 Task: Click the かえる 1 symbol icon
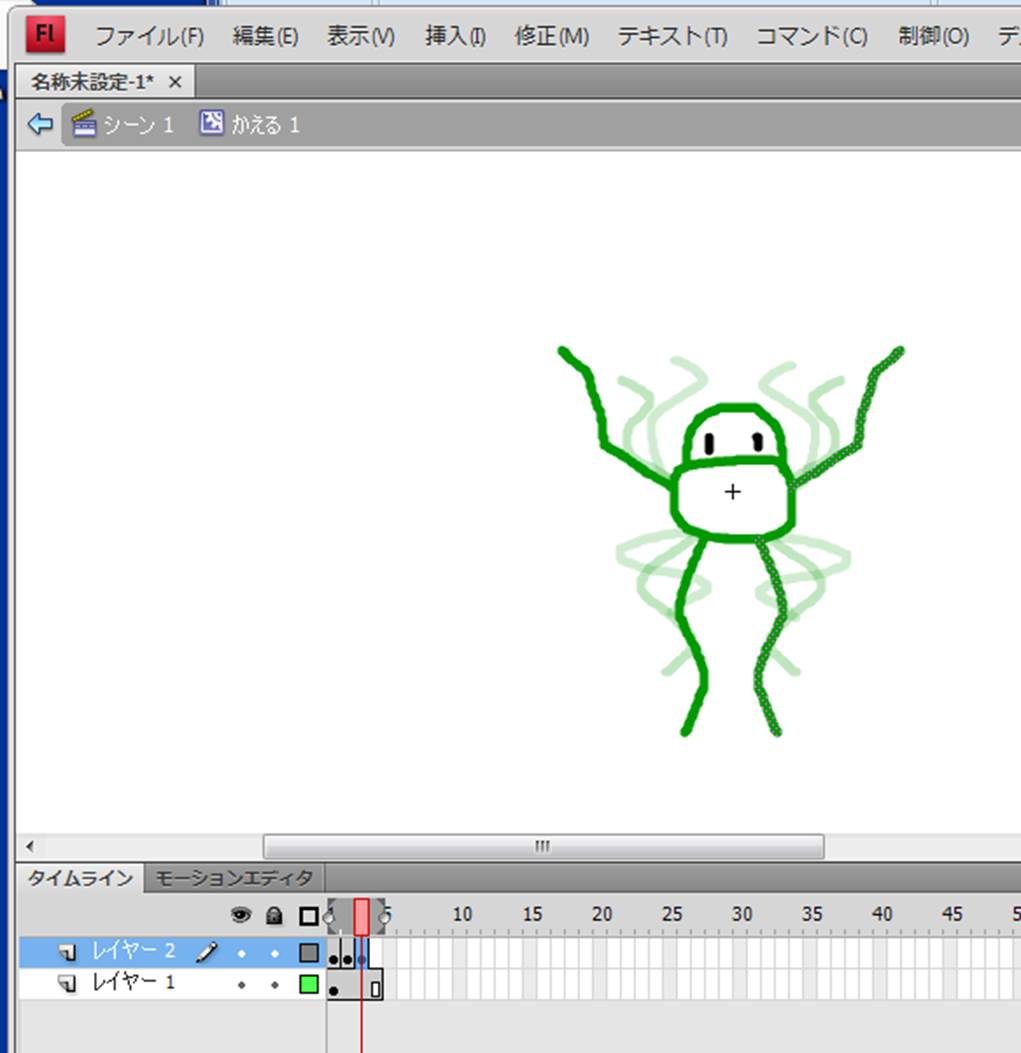tap(211, 124)
